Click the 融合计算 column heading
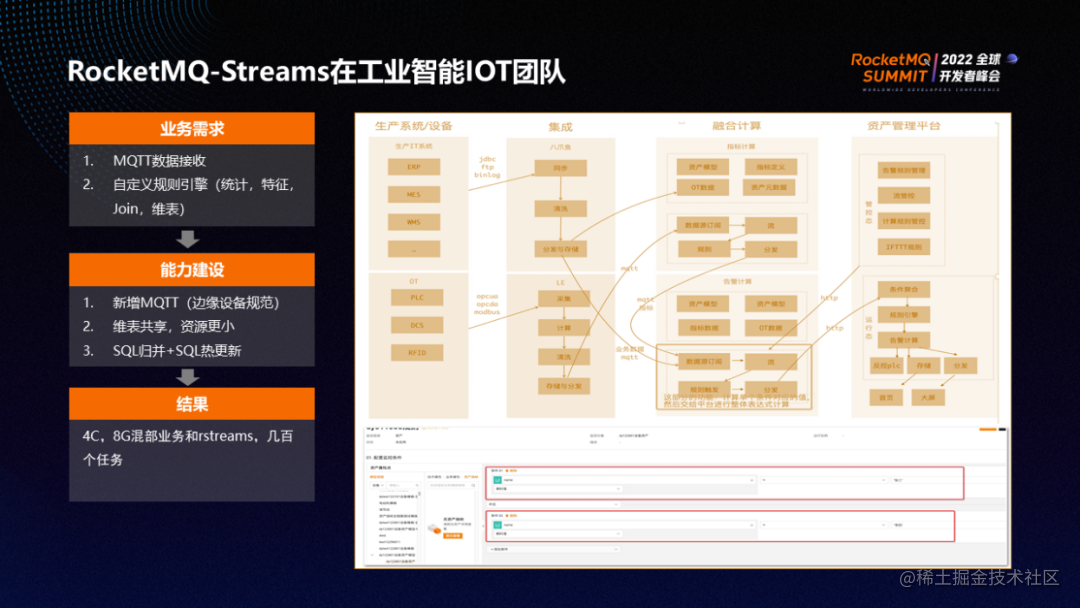The height and width of the screenshot is (608, 1080). (x=736, y=126)
